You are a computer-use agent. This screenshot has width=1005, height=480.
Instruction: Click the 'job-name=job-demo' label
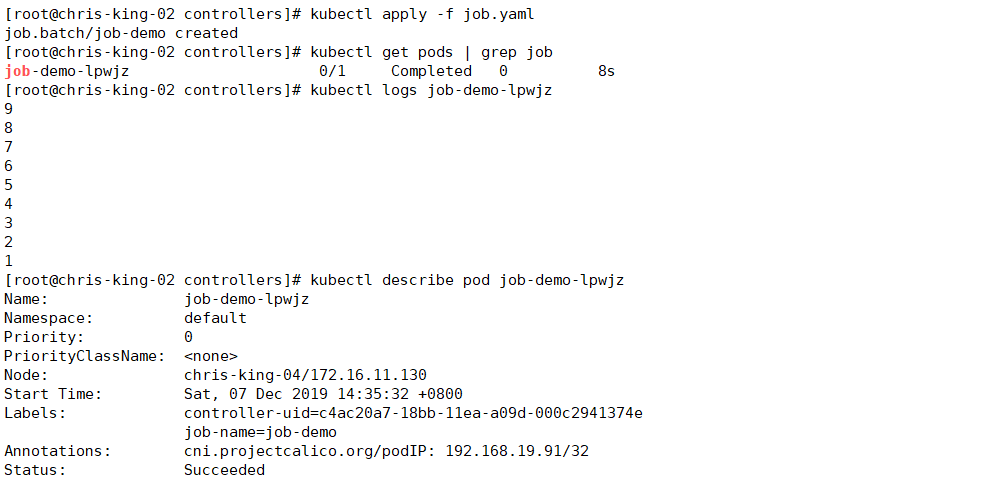point(260,432)
